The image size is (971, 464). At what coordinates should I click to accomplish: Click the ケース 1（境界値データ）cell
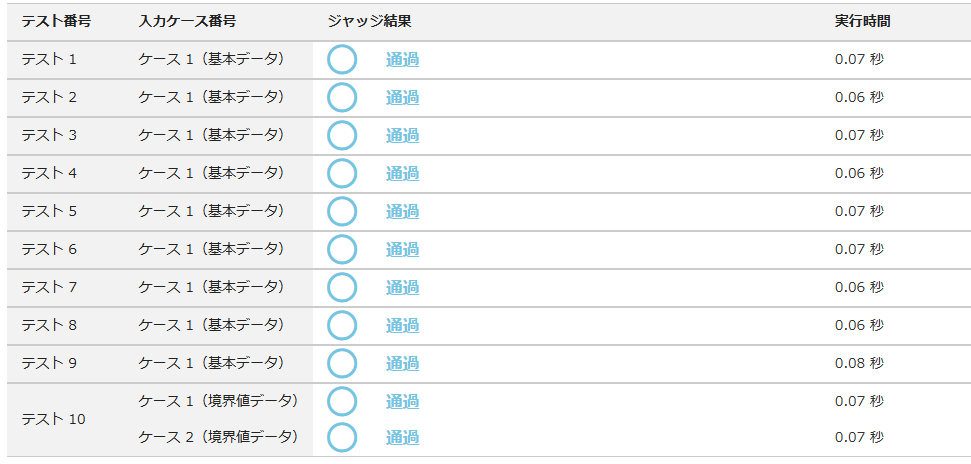coord(218,401)
